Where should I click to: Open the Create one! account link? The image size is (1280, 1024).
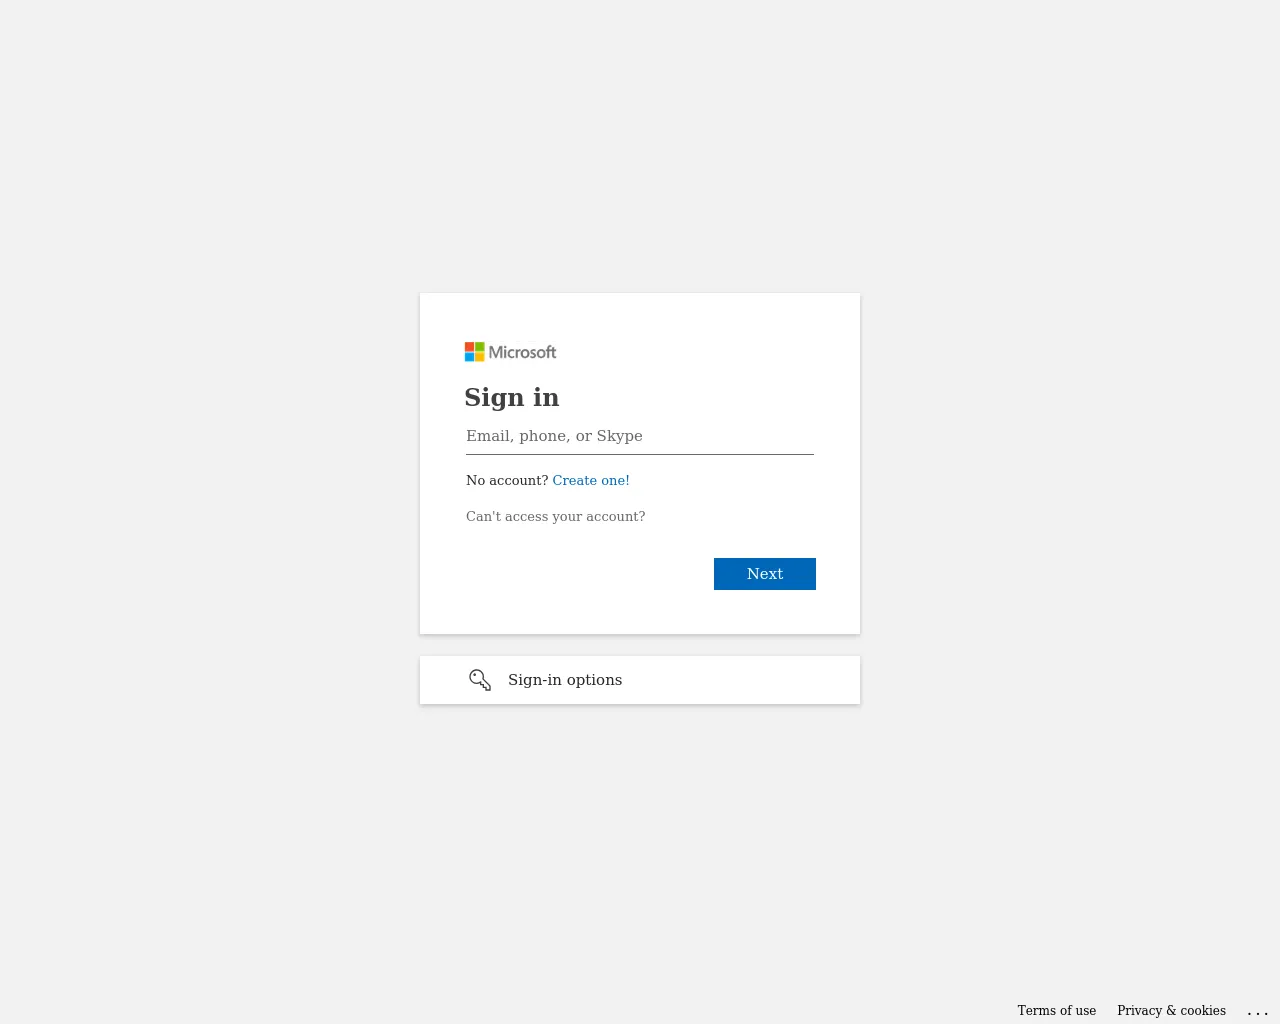591,480
